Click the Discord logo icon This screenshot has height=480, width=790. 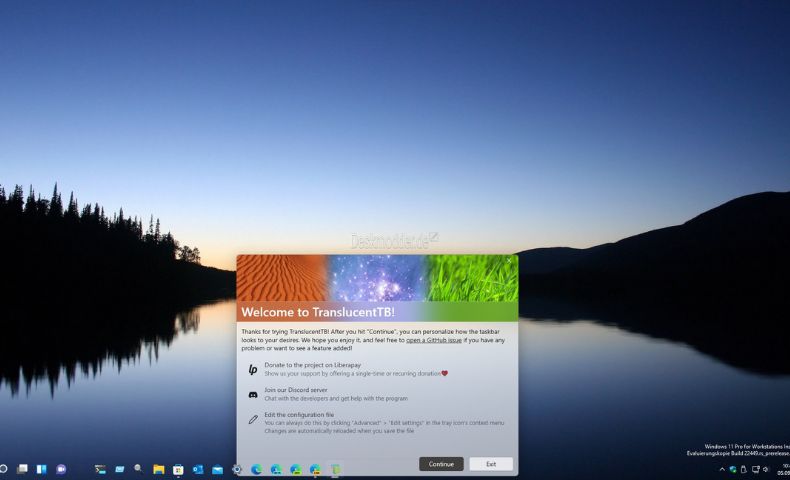(253, 394)
